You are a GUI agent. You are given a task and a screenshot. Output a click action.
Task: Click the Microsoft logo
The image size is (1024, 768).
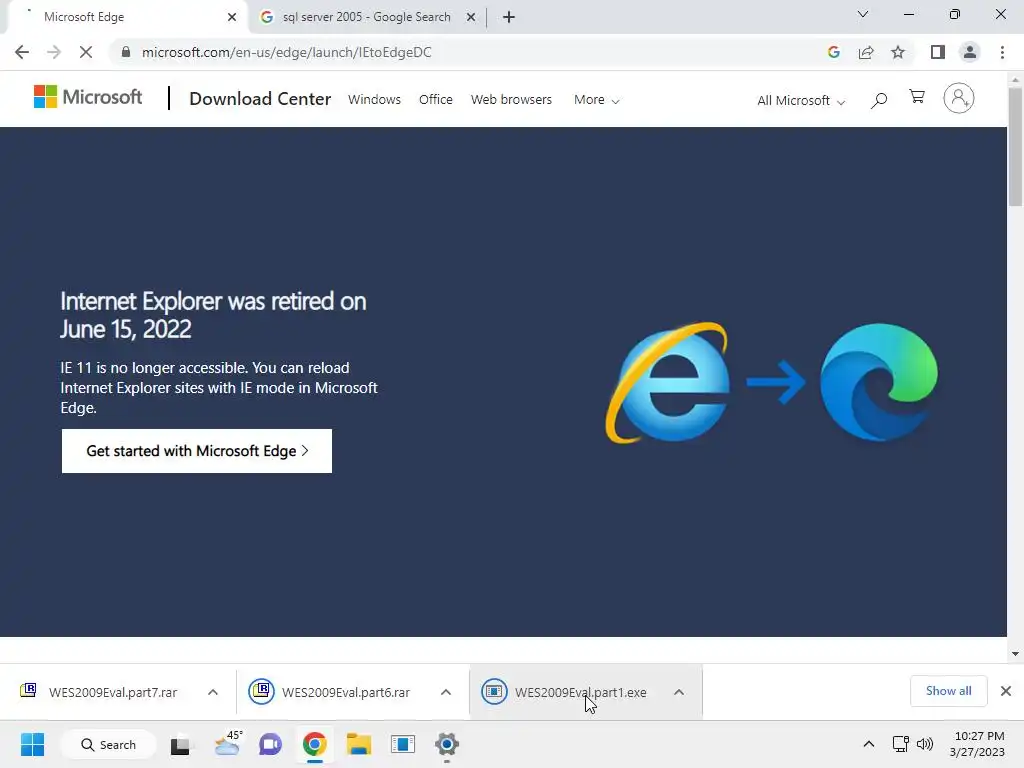(88, 97)
